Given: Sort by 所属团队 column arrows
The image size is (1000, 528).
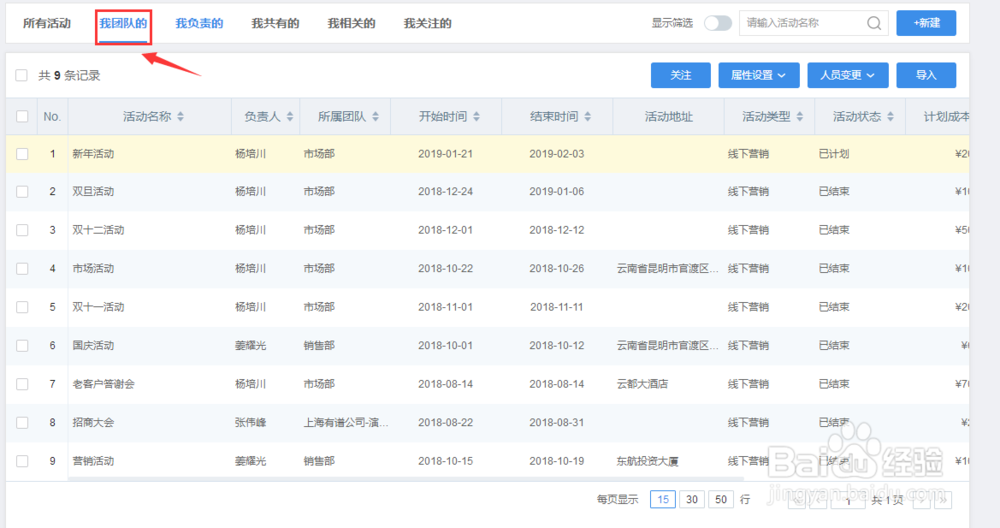Looking at the screenshot, I should (375, 117).
